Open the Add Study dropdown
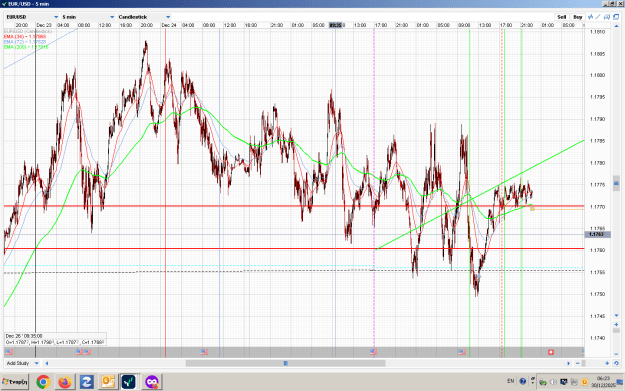The image size is (625, 391). [22, 363]
